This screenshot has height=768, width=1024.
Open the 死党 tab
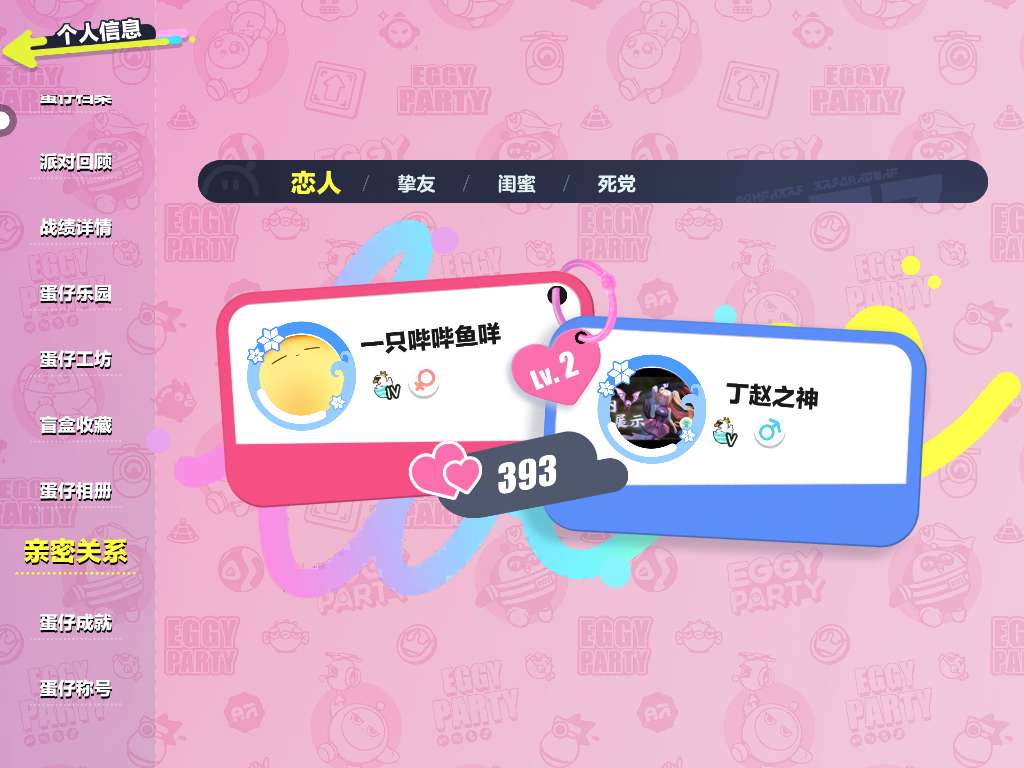[616, 183]
